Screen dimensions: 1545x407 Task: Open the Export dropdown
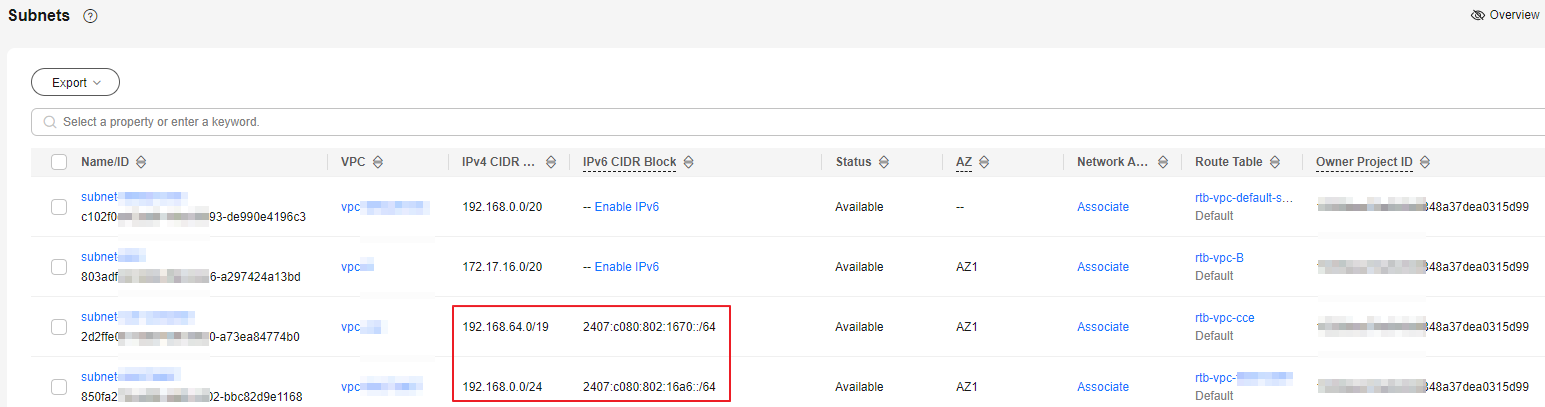[76, 83]
